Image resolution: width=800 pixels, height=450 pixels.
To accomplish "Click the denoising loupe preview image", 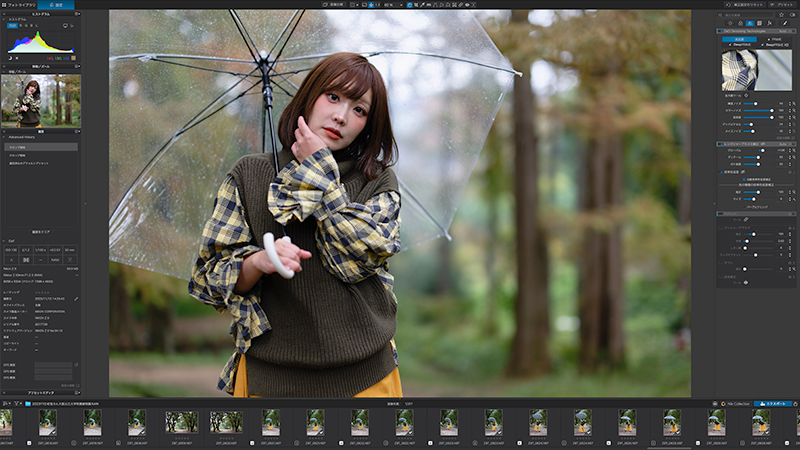I will pyautogui.click(x=757, y=70).
